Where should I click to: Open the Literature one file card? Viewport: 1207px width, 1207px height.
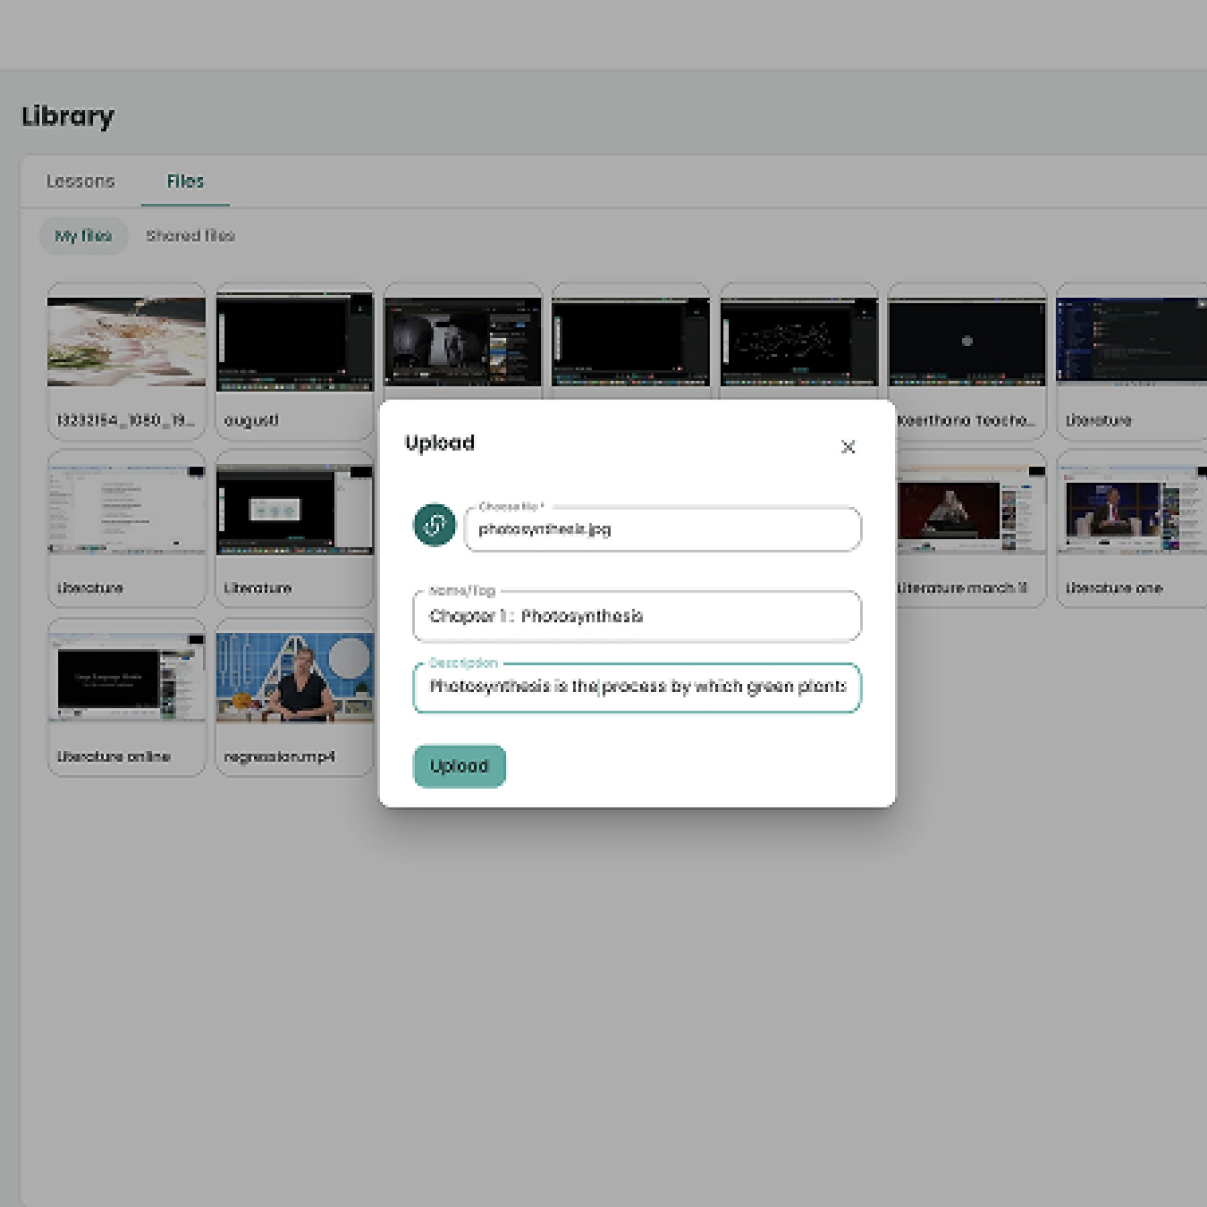coord(1134,529)
